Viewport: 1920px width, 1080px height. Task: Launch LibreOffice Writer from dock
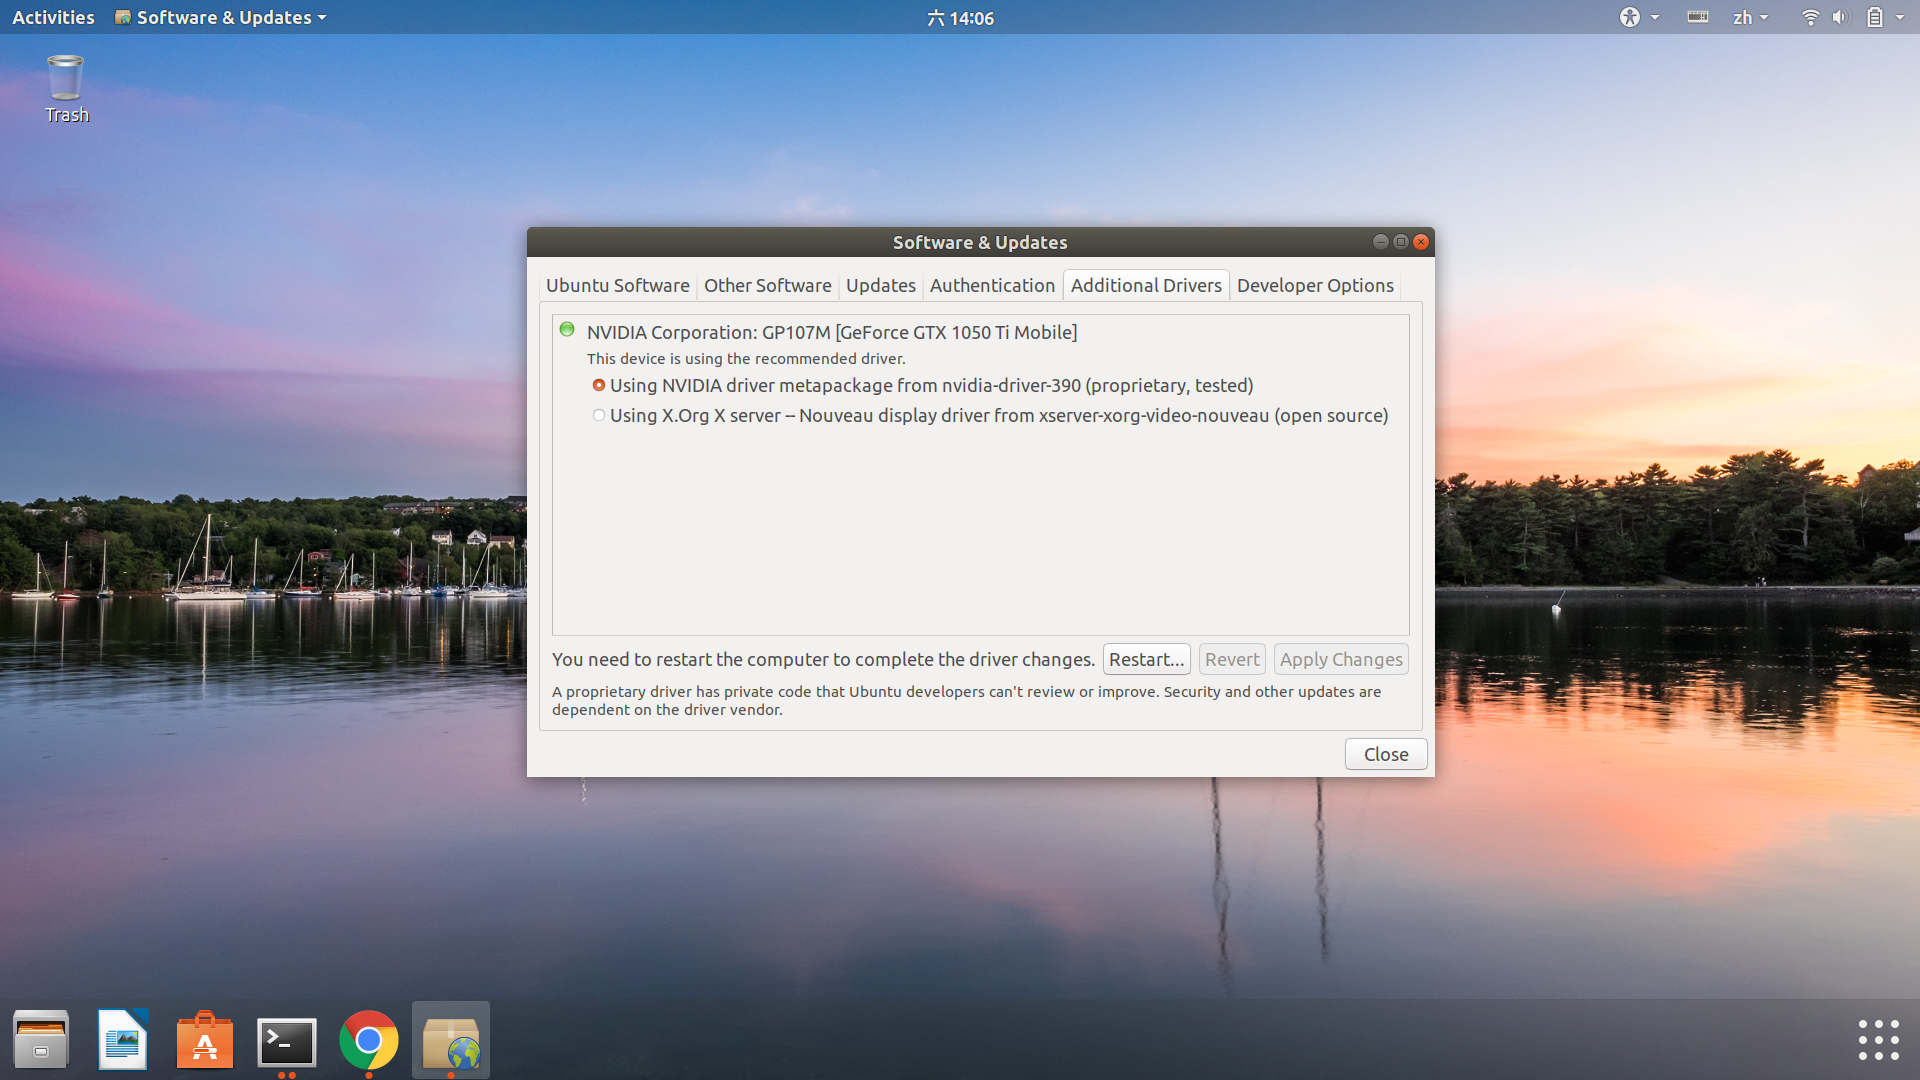(x=123, y=1040)
